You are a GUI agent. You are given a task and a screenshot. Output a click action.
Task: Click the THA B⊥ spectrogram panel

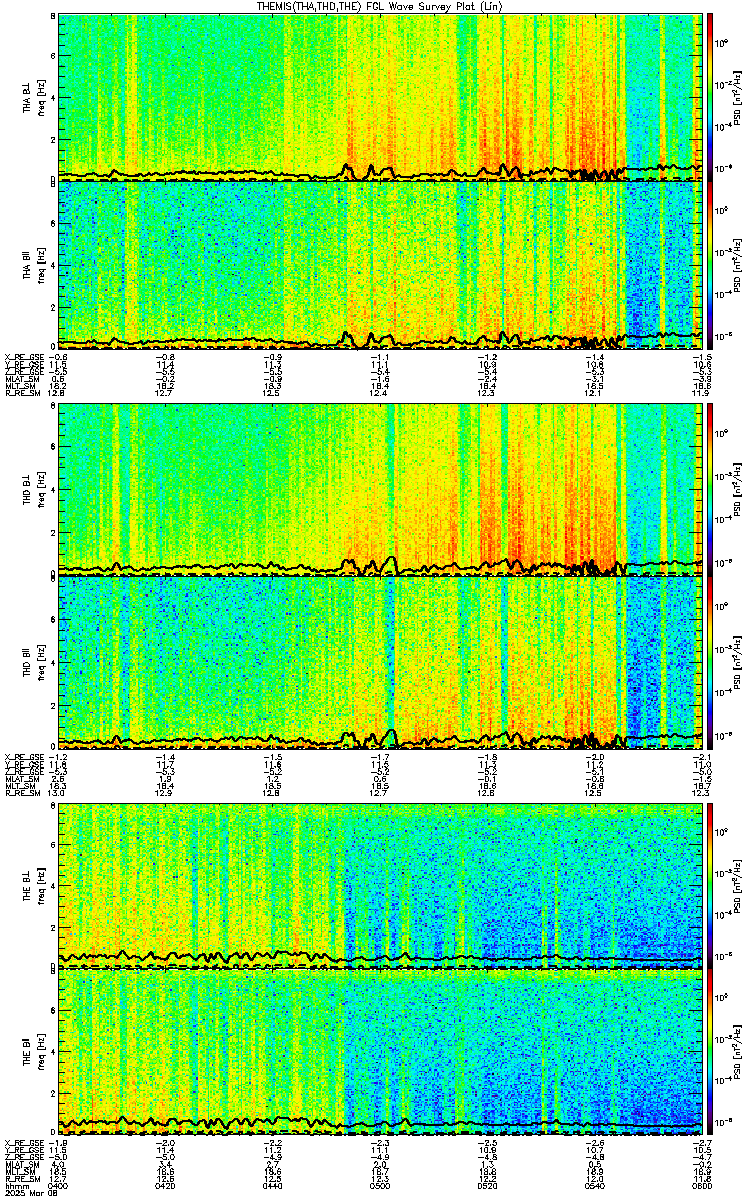[x=380, y=97]
